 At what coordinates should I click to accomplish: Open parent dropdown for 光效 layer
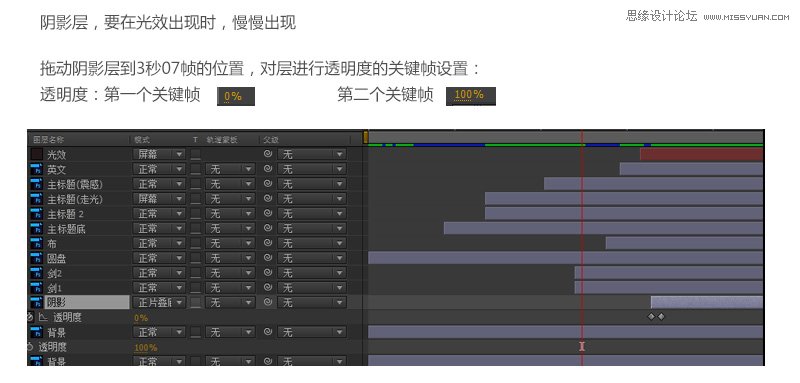pyautogui.click(x=312, y=154)
